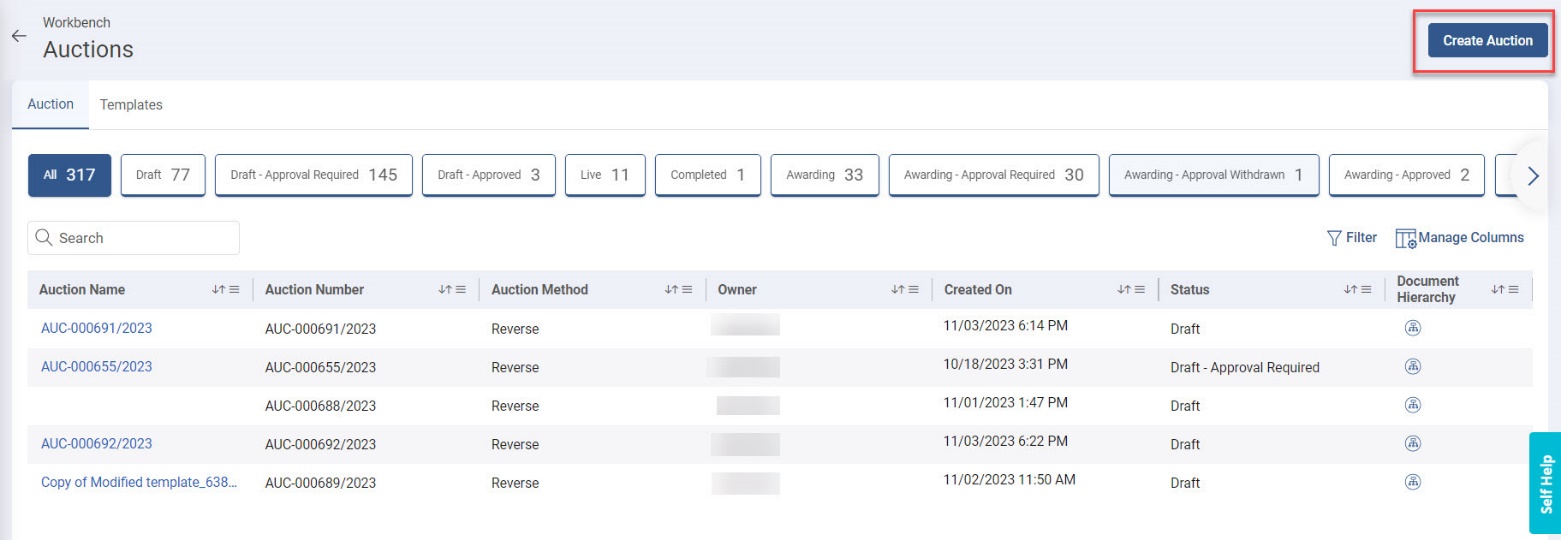This screenshot has height=540, width=1561.
Task: Click the back arrow beside Auctions
Action: coord(17,36)
